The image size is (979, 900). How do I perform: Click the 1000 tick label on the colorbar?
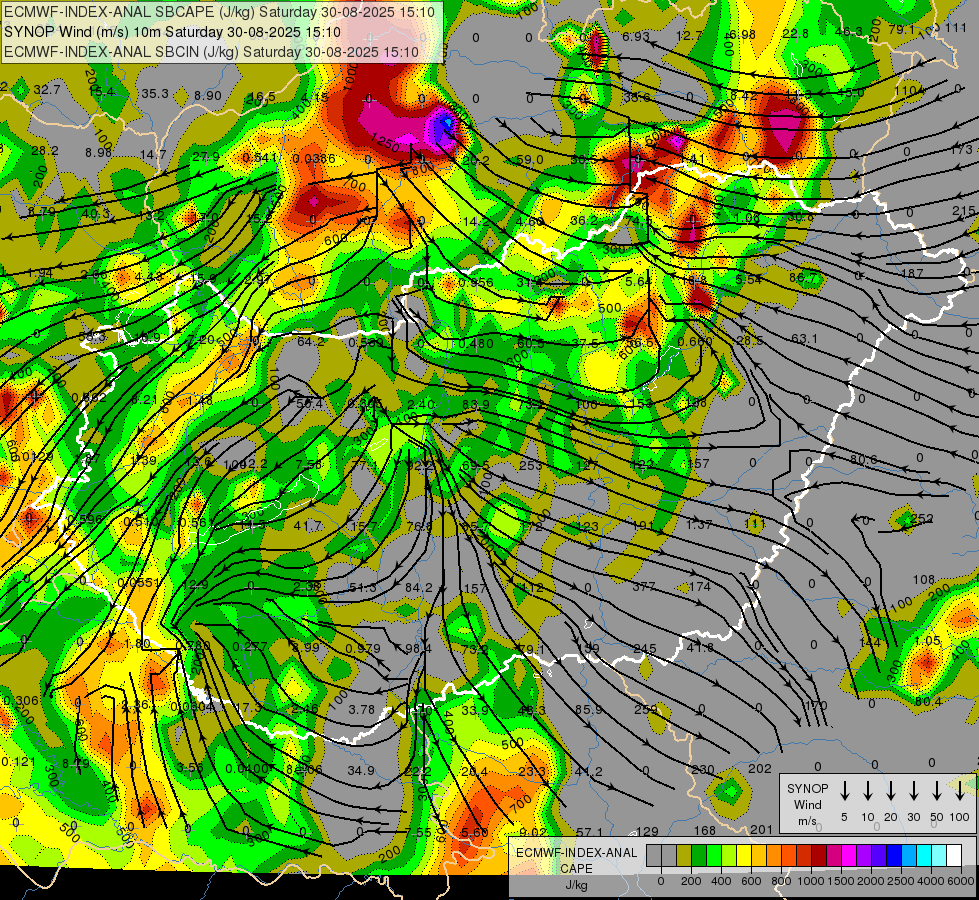pos(811,881)
